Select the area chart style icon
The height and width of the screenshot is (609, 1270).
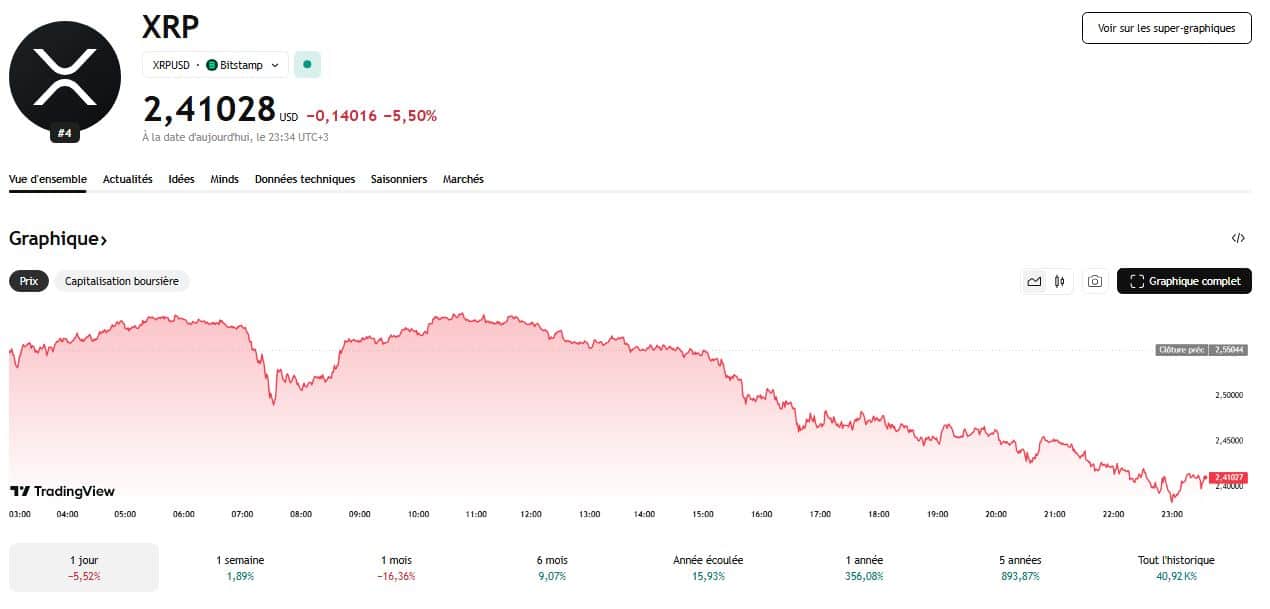1034,281
